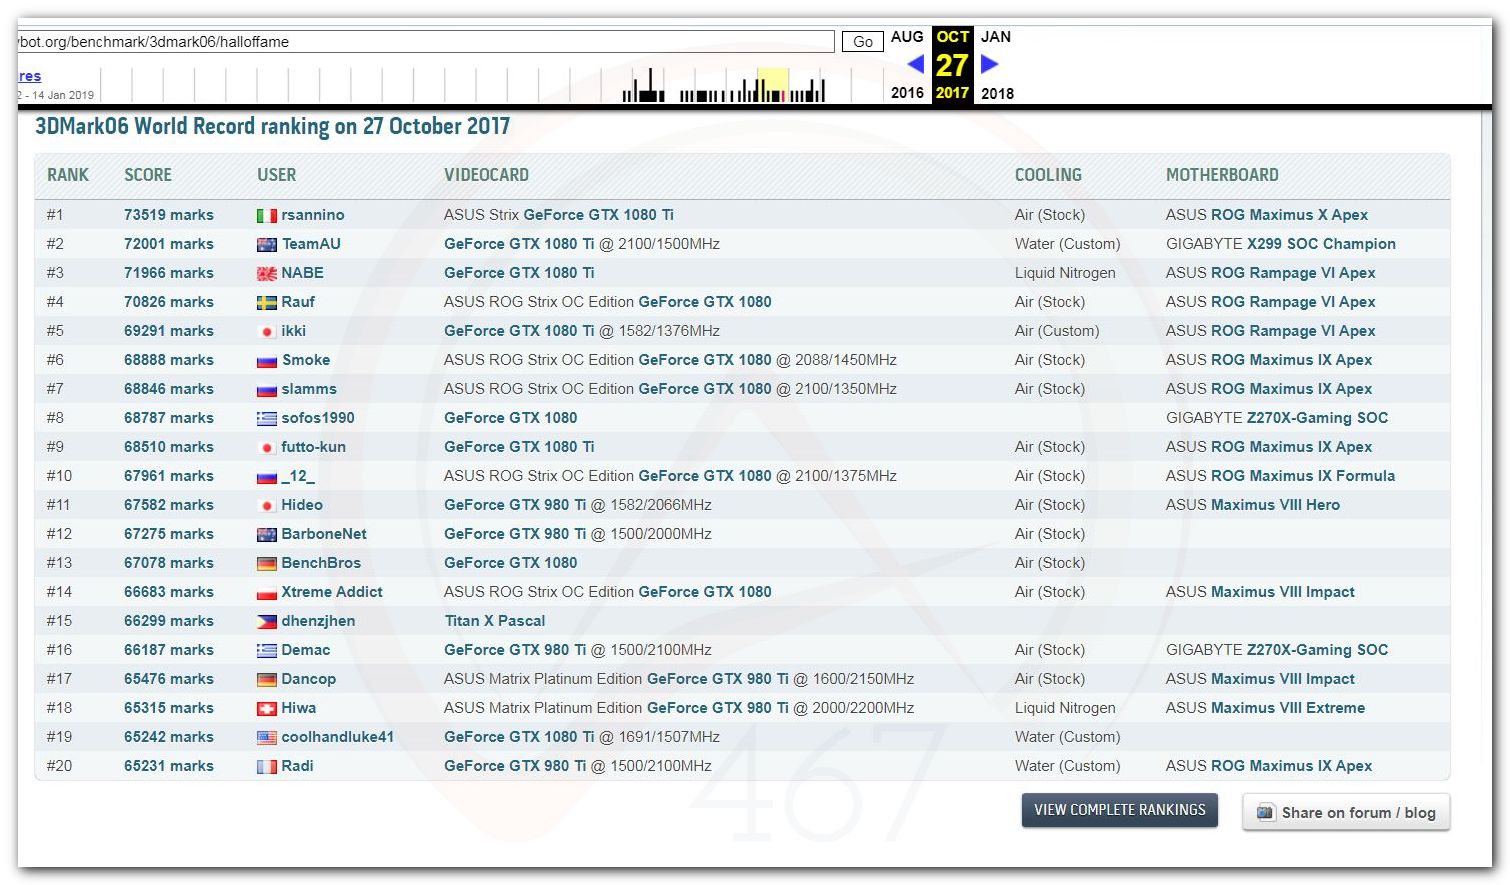This screenshot has height=885, width=1510.
Task: Click the US flag beside coolhandluke41
Action: click(266, 737)
